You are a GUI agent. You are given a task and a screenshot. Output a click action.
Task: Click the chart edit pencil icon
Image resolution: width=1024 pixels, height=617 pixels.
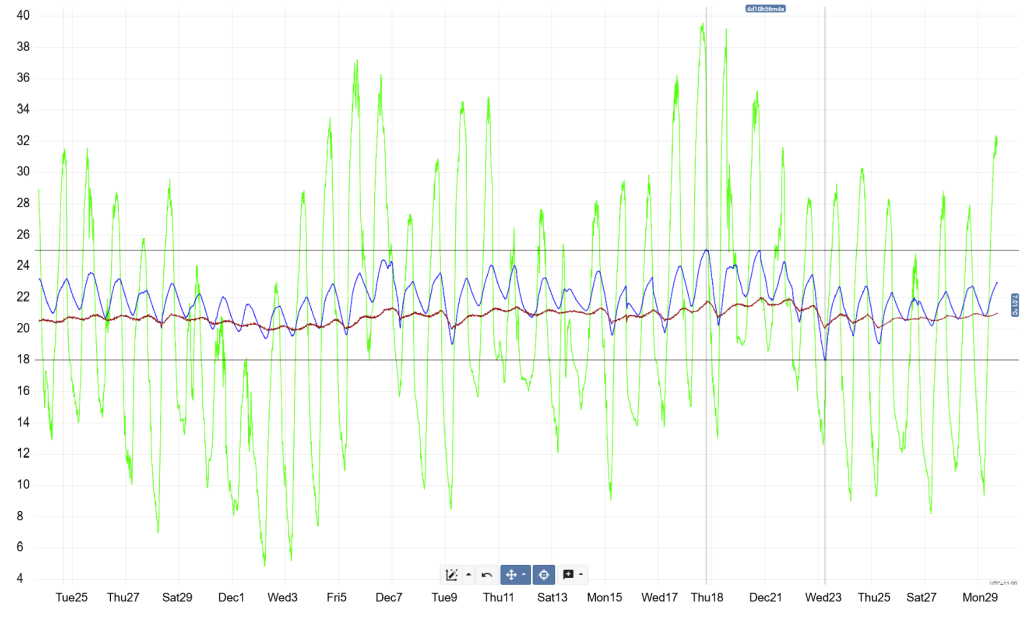point(452,575)
